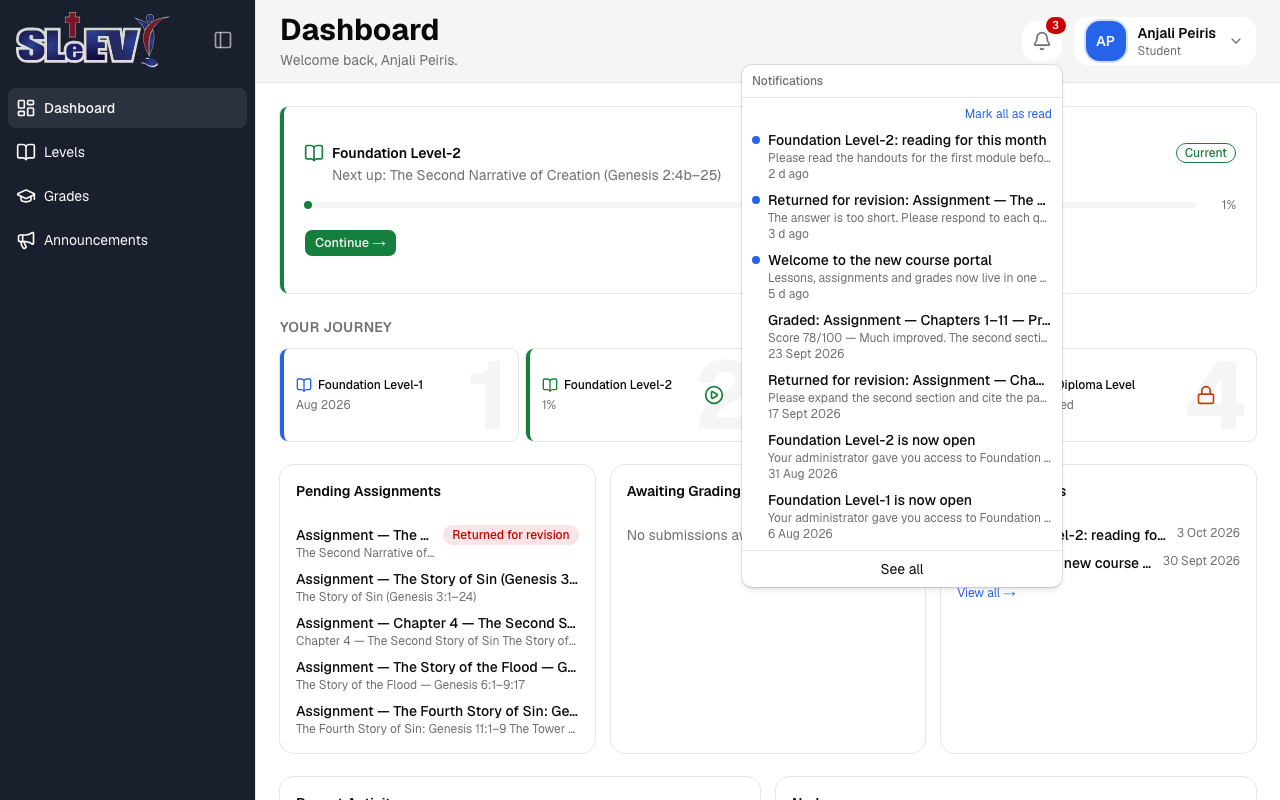Open the notifications bell icon
This screenshot has width=1280, height=800.
coord(1042,41)
